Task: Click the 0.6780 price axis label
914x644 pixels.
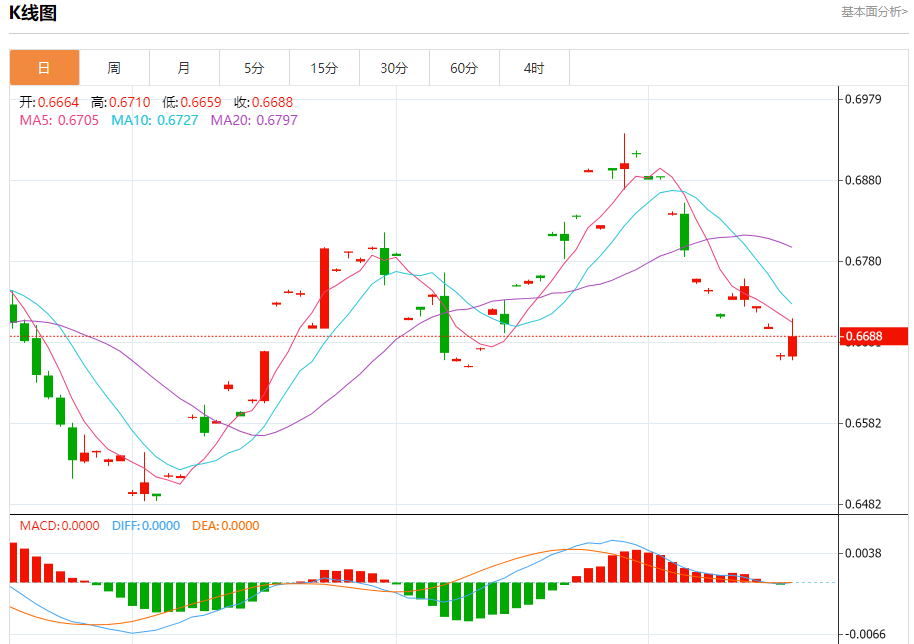Action: point(863,261)
